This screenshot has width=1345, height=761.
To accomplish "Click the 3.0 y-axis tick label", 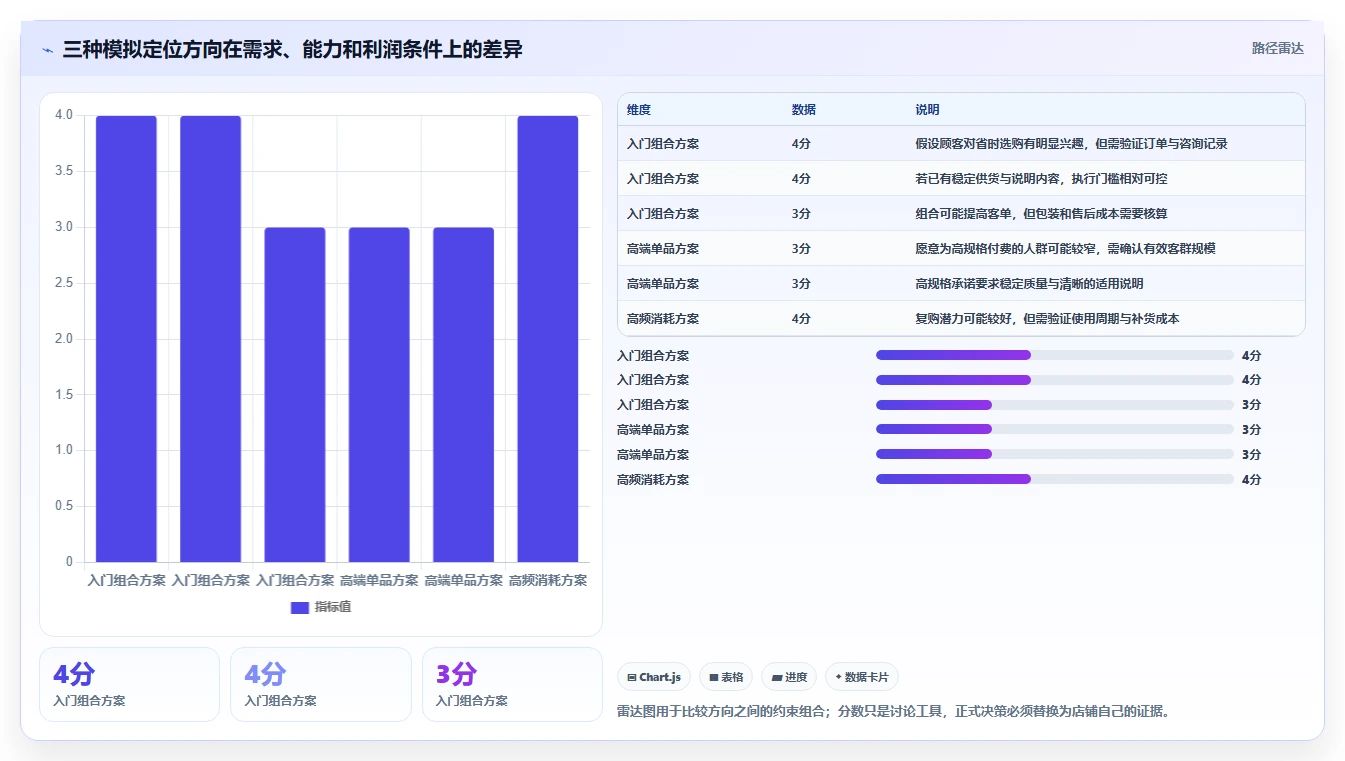I will (x=64, y=227).
